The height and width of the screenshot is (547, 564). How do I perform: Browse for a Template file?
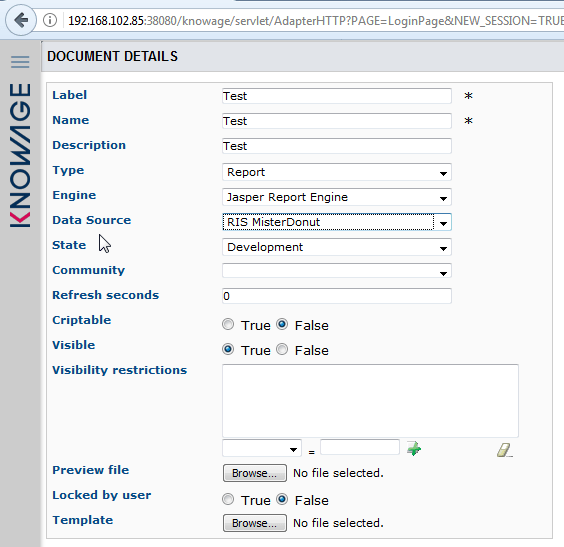tap(255, 523)
